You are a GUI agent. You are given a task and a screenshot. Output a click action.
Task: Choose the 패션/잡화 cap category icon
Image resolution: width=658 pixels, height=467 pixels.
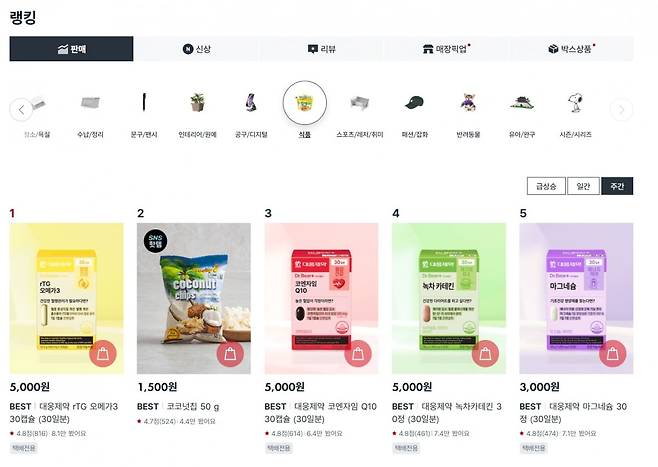point(415,103)
